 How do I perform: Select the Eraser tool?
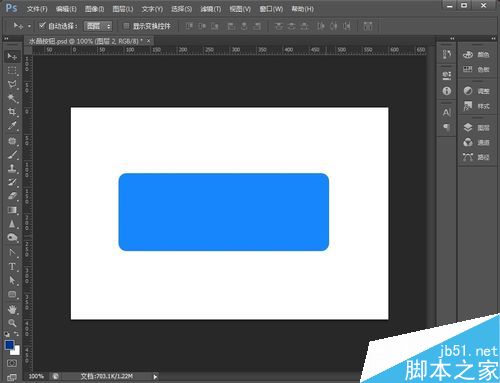click(x=12, y=196)
